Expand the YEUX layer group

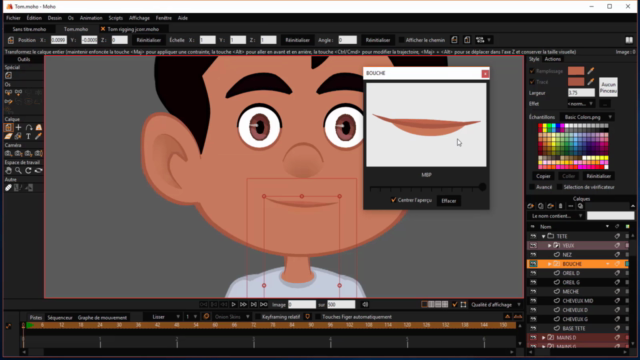point(549,246)
